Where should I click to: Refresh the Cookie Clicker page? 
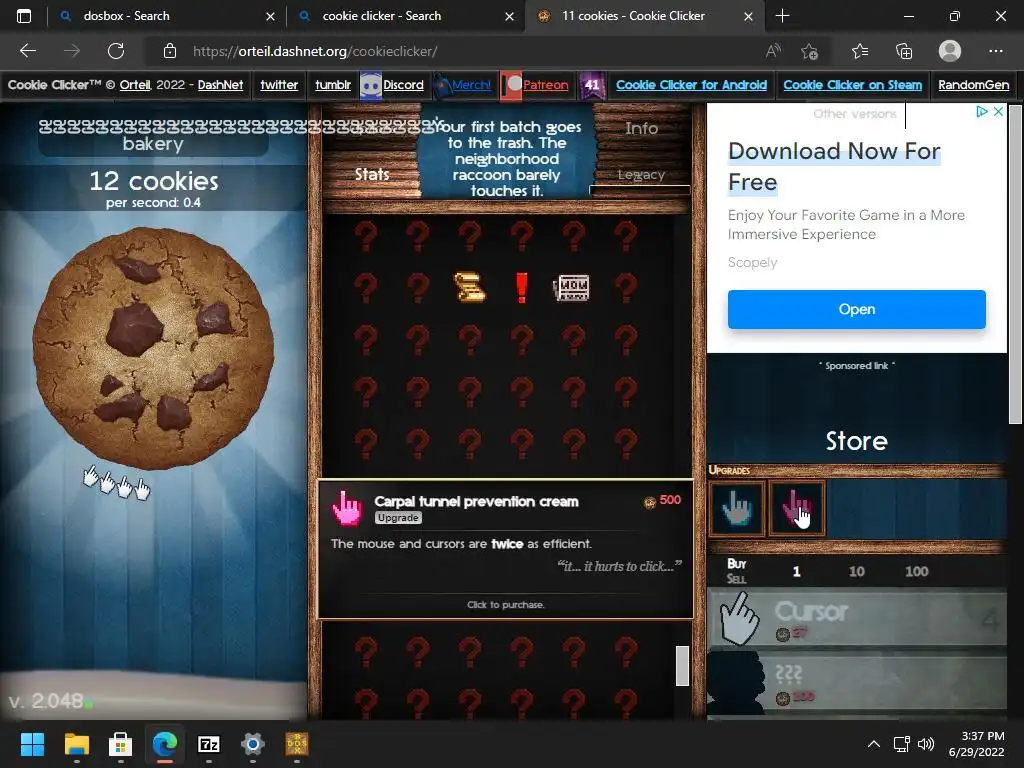(116, 51)
